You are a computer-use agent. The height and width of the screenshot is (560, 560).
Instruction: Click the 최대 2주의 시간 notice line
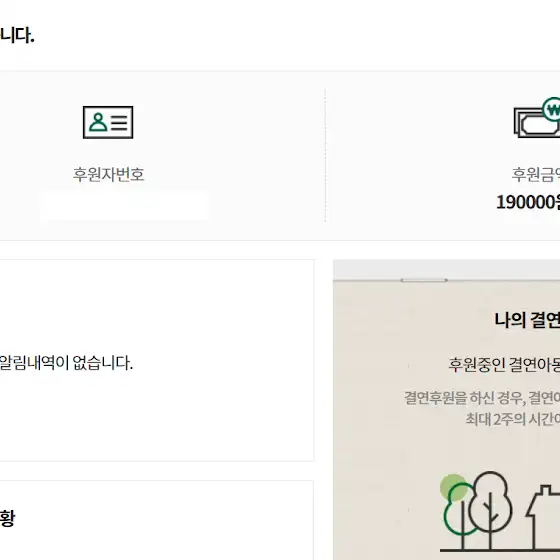coord(512,419)
